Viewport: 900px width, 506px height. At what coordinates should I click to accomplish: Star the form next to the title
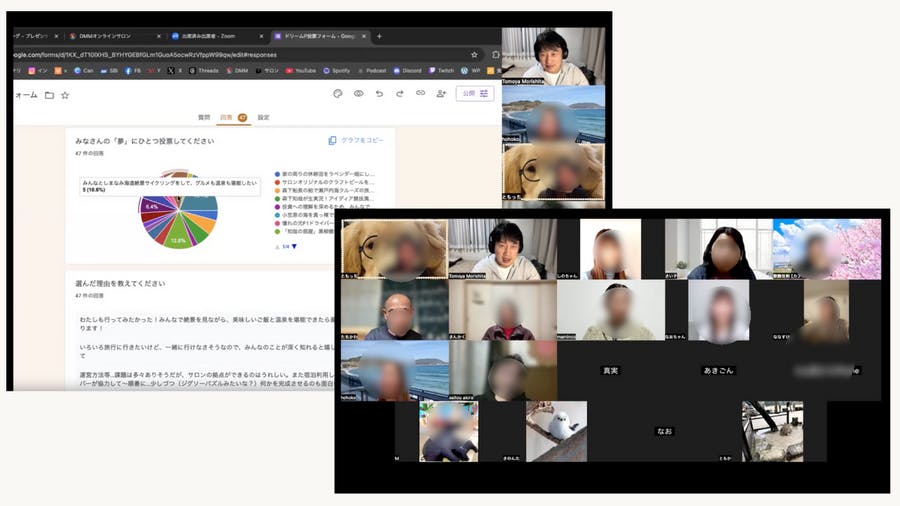point(65,95)
